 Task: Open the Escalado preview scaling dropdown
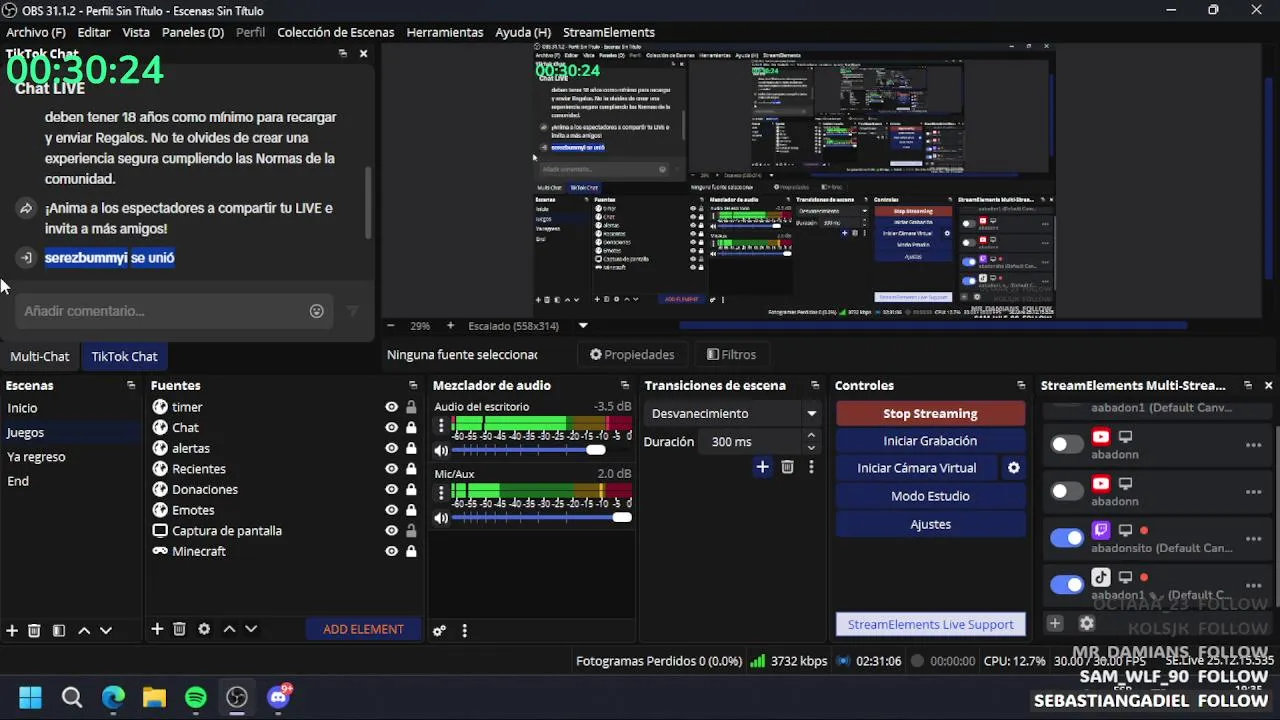[x=583, y=326]
